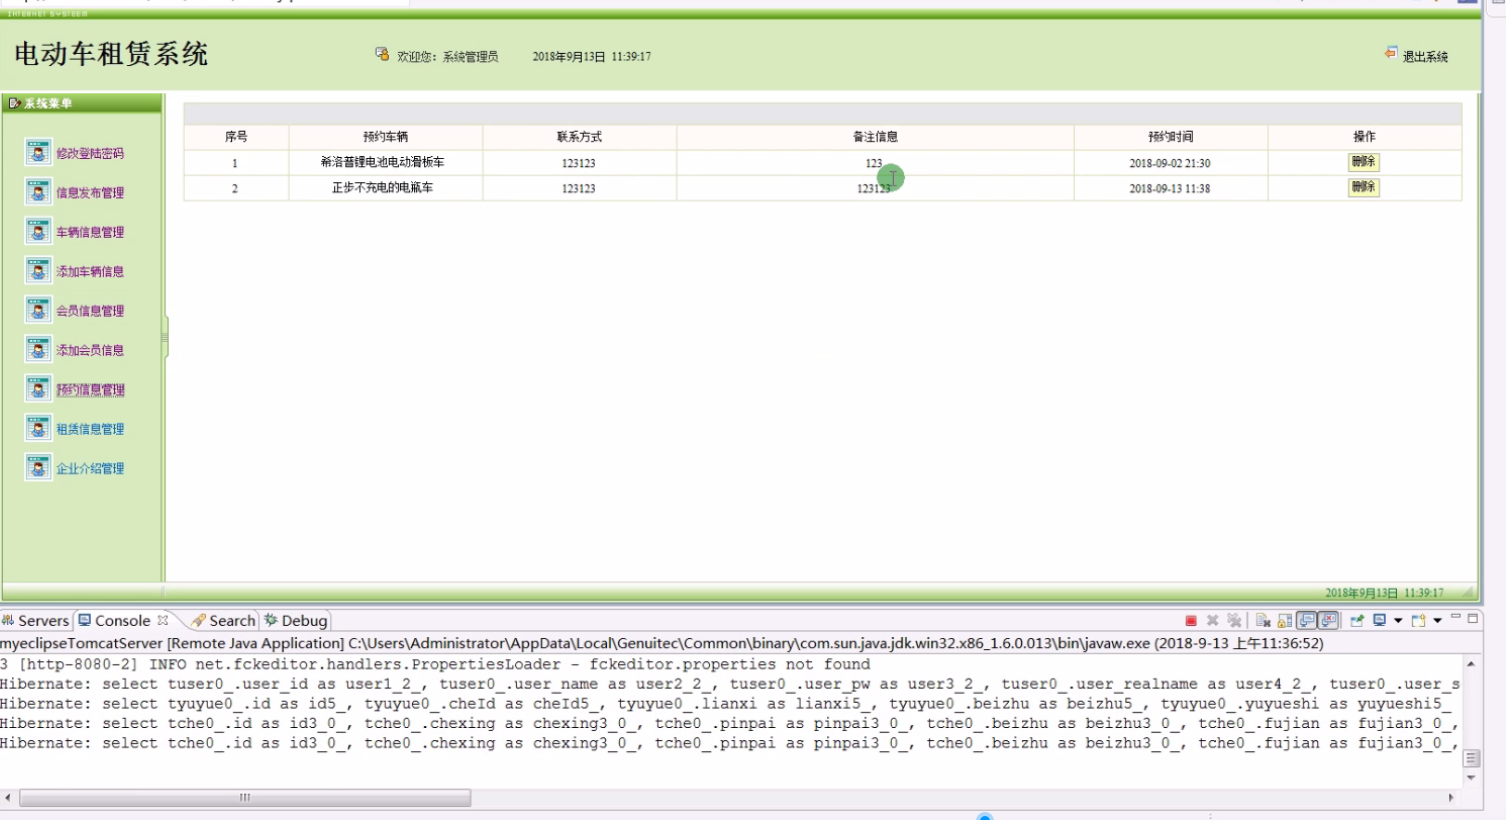Click the 备注信息 column header
The height and width of the screenshot is (820, 1506).
tap(875, 137)
